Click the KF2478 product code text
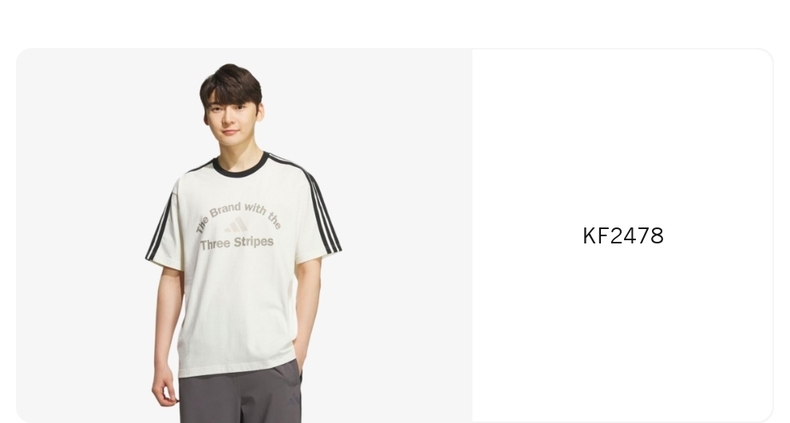790x423 pixels. 623,236
